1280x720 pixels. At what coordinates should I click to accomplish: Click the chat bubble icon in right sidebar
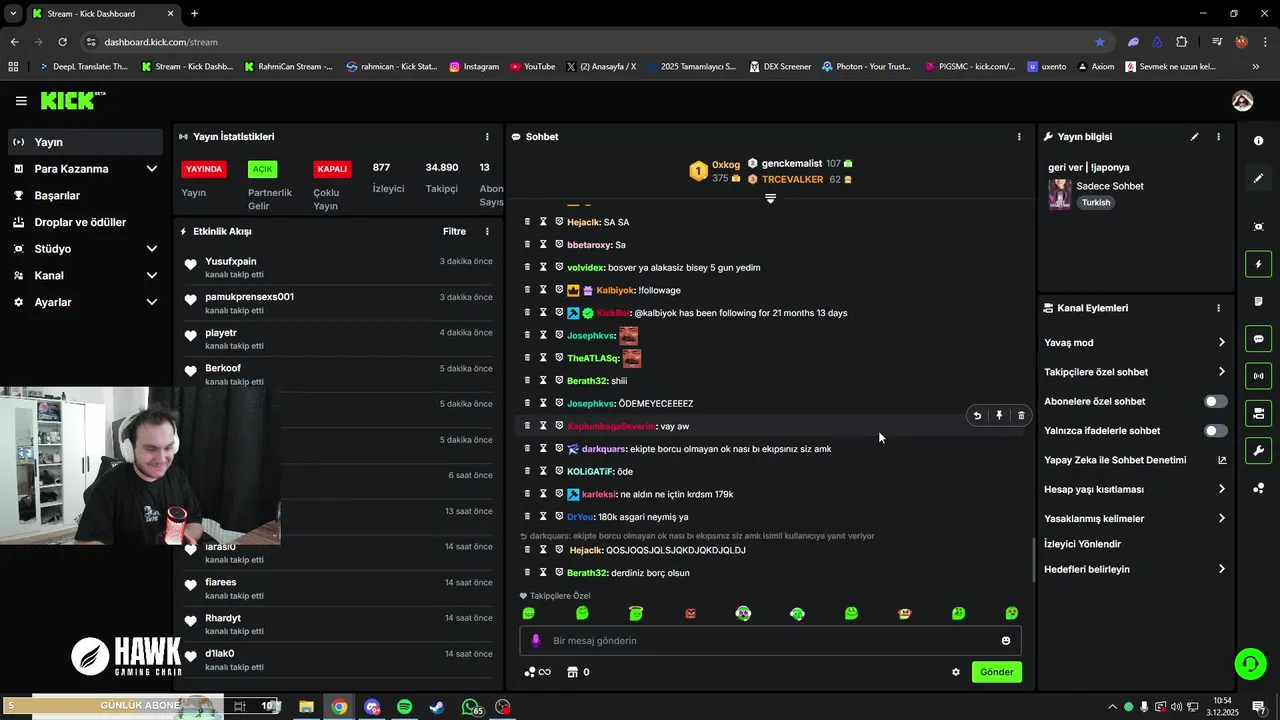(1258, 339)
